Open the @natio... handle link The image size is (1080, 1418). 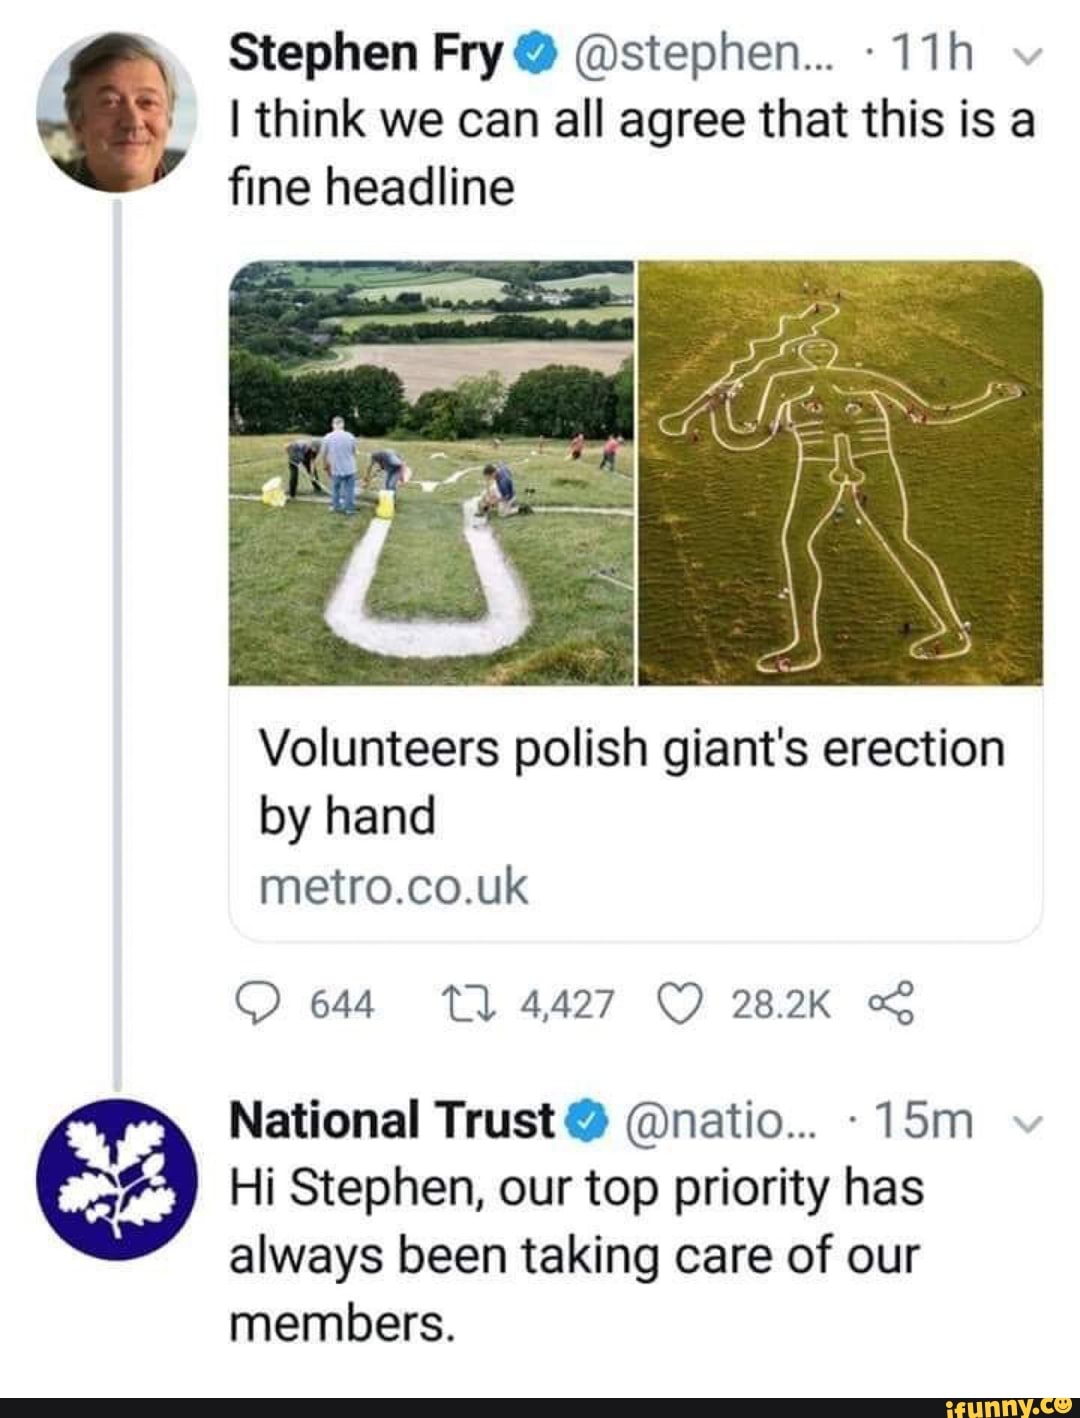721,1121
